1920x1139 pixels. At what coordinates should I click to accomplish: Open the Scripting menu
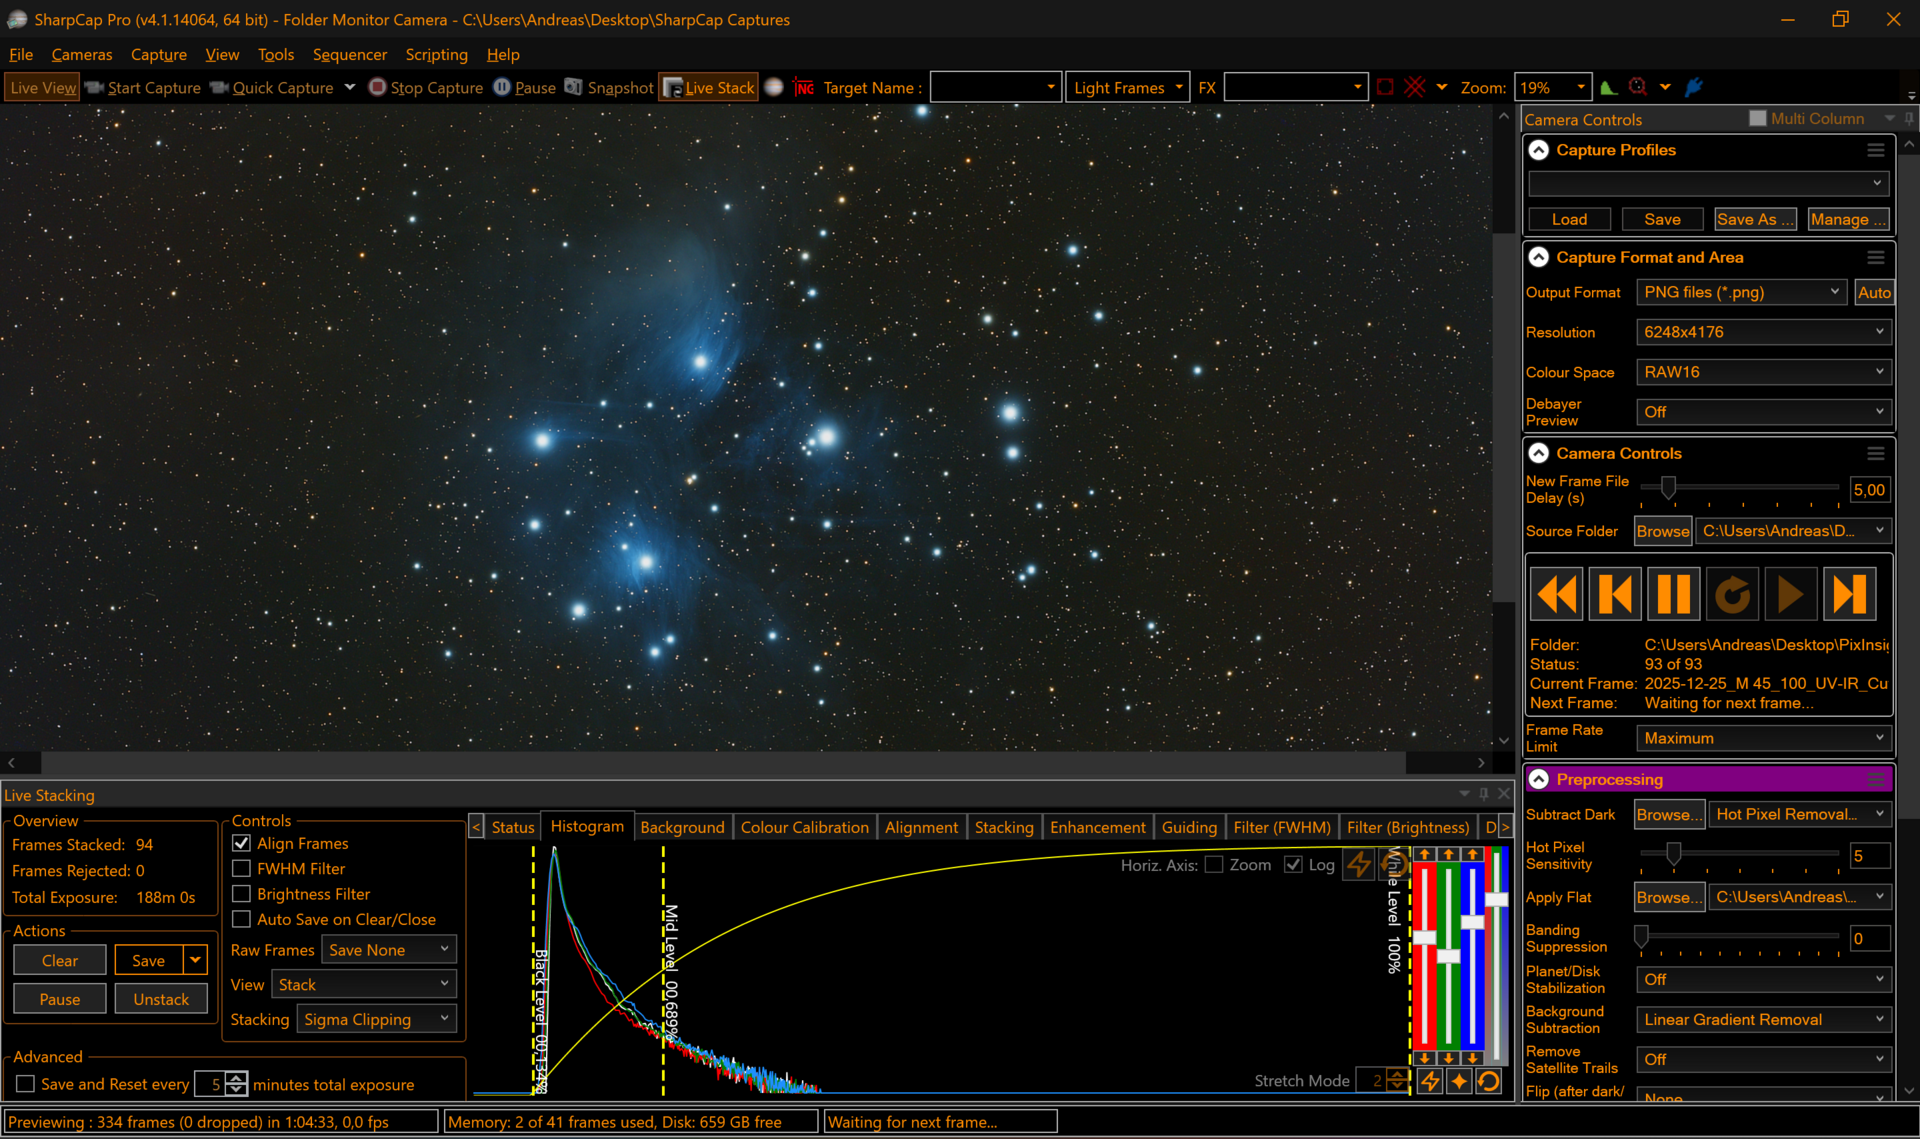436,55
